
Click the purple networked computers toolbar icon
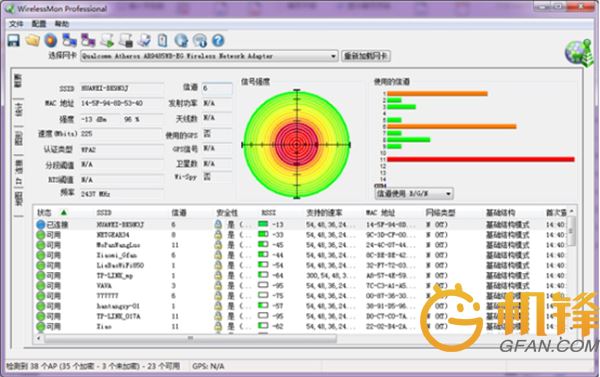[x=88, y=40]
